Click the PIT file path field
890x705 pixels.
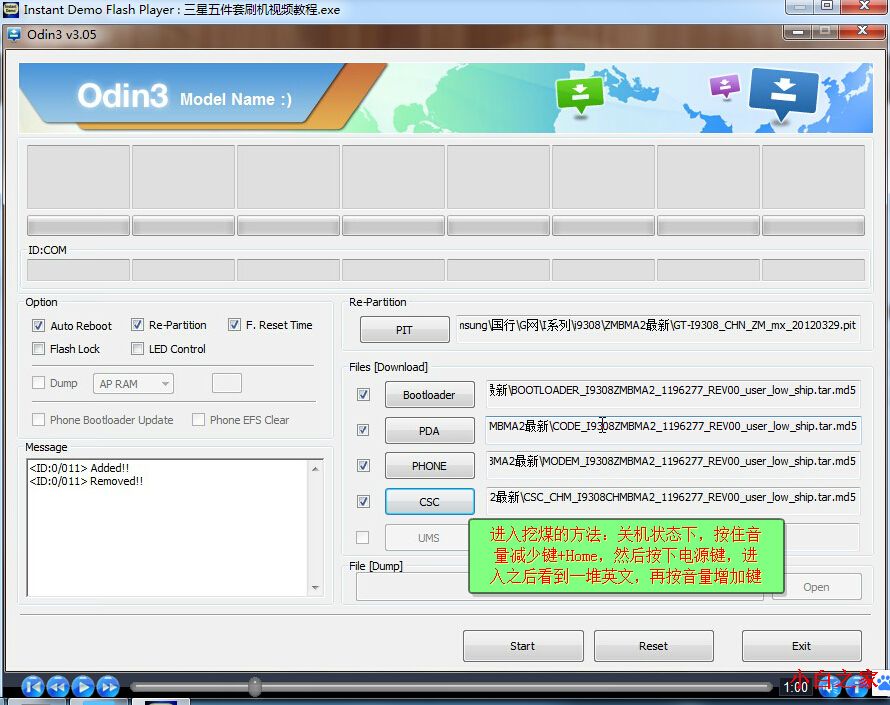pyautogui.click(x=658, y=329)
